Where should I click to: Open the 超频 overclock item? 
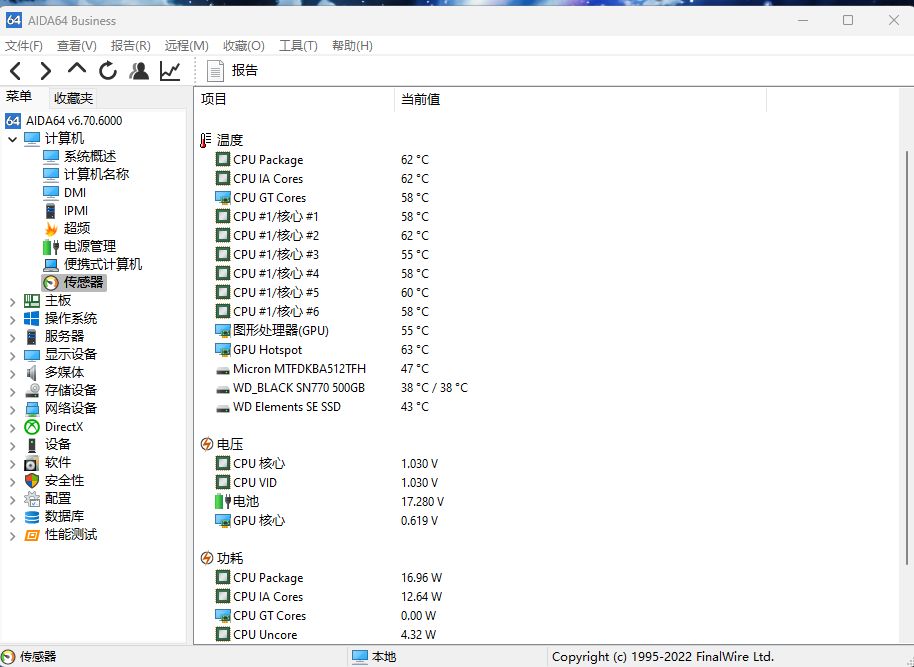(x=67, y=229)
